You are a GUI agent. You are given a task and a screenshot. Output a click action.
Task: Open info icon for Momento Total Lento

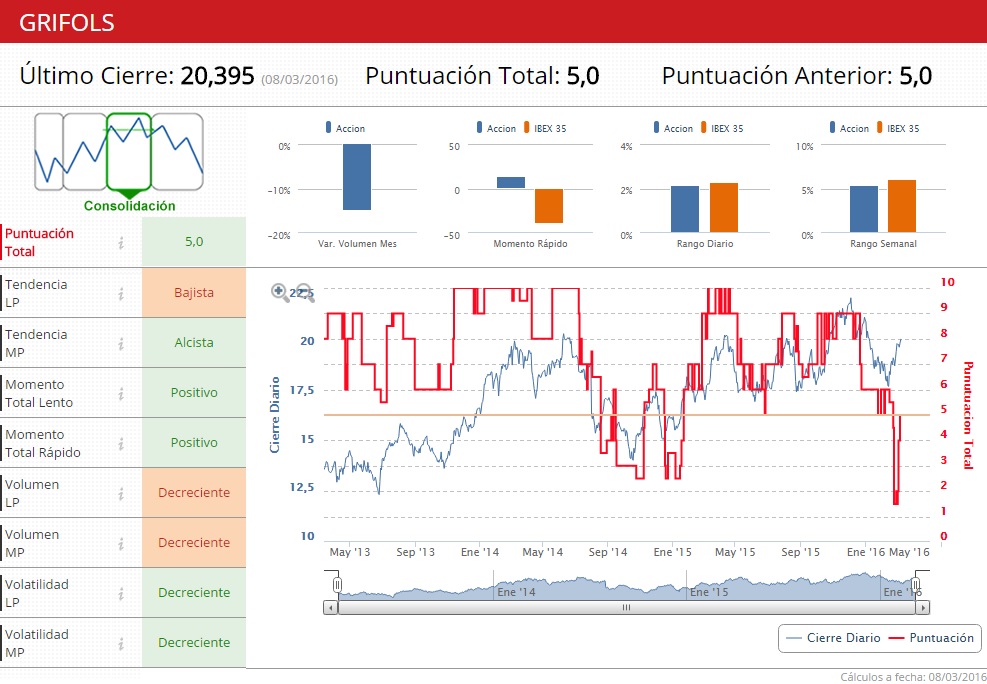pos(121,393)
